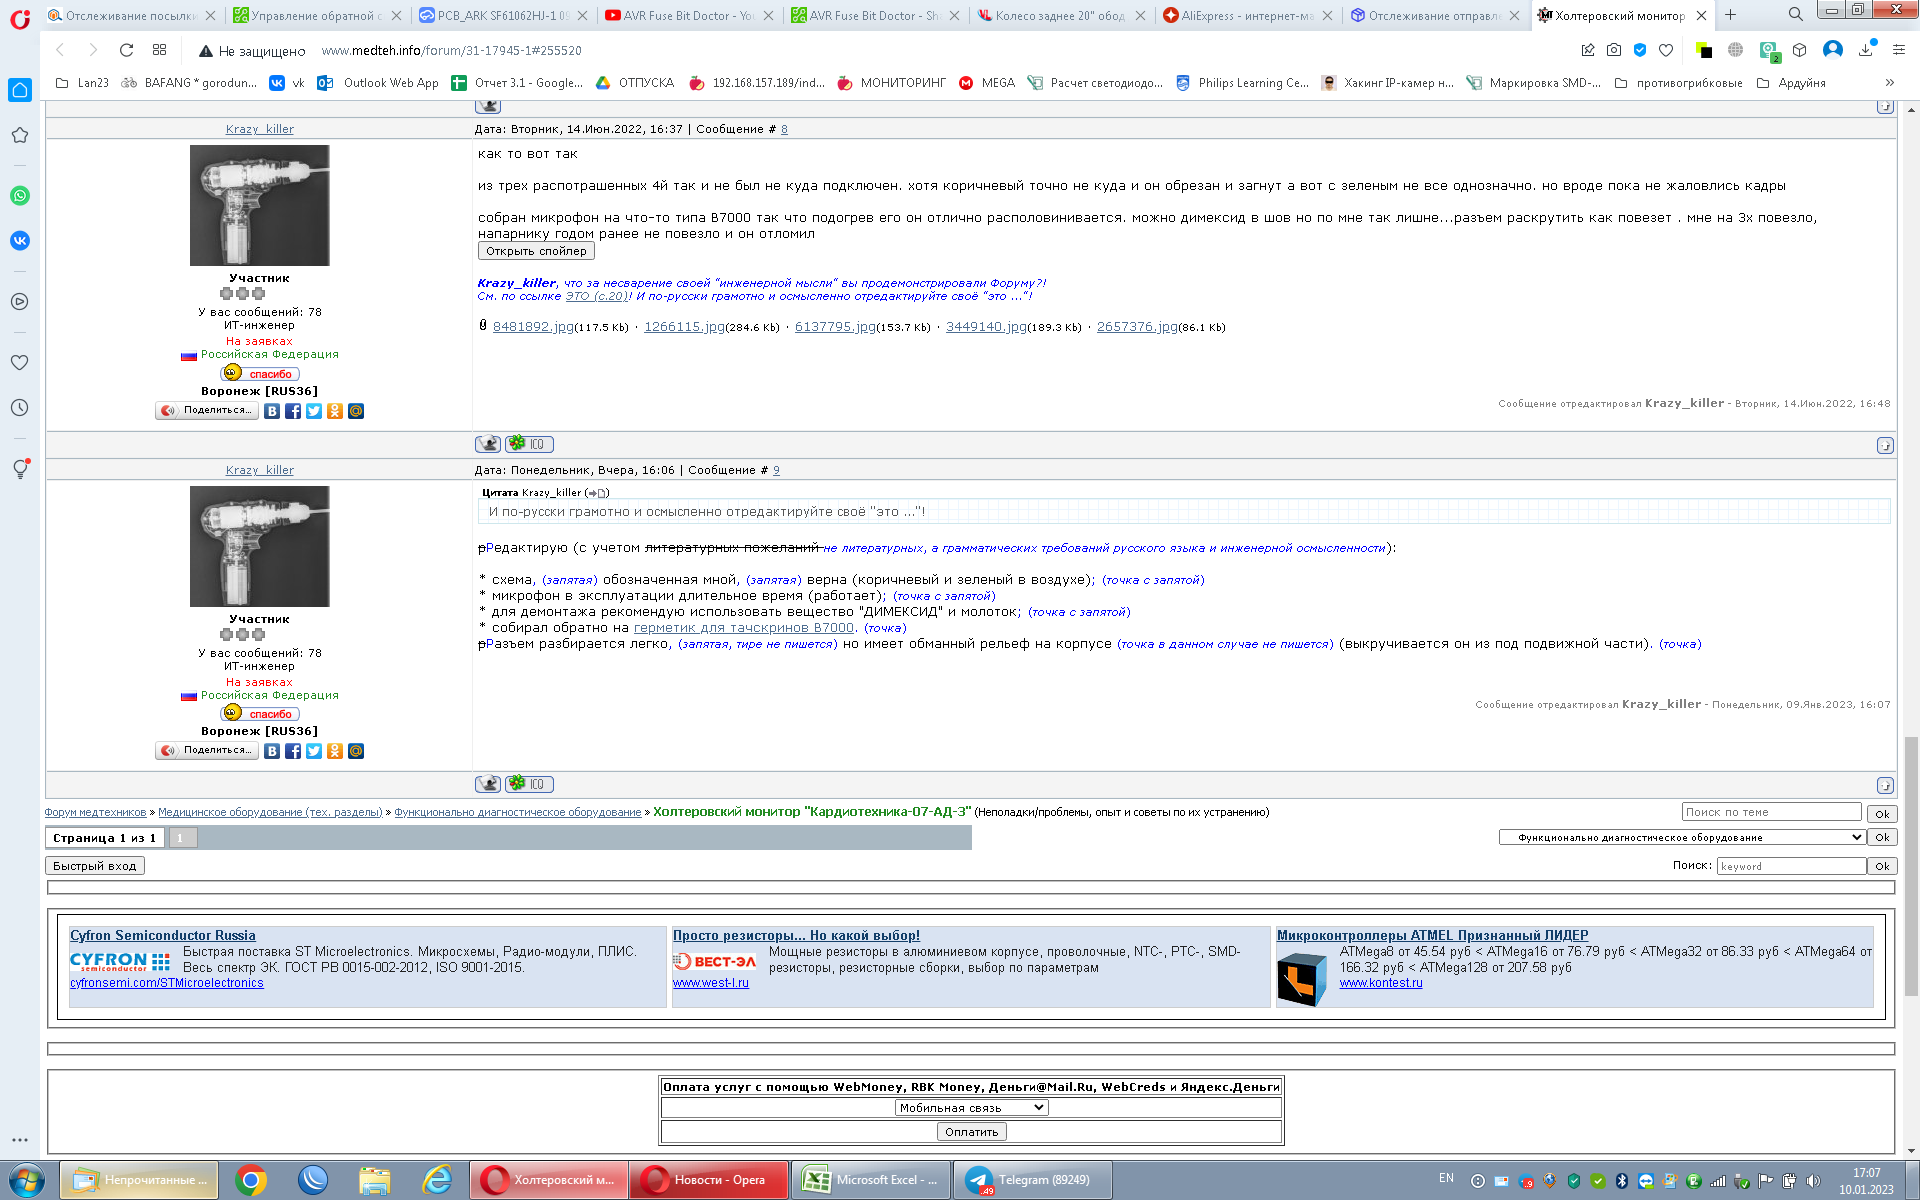This screenshot has width=1920, height=1200.
Task: Click Открыть спойлер button
Action: coord(536,251)
